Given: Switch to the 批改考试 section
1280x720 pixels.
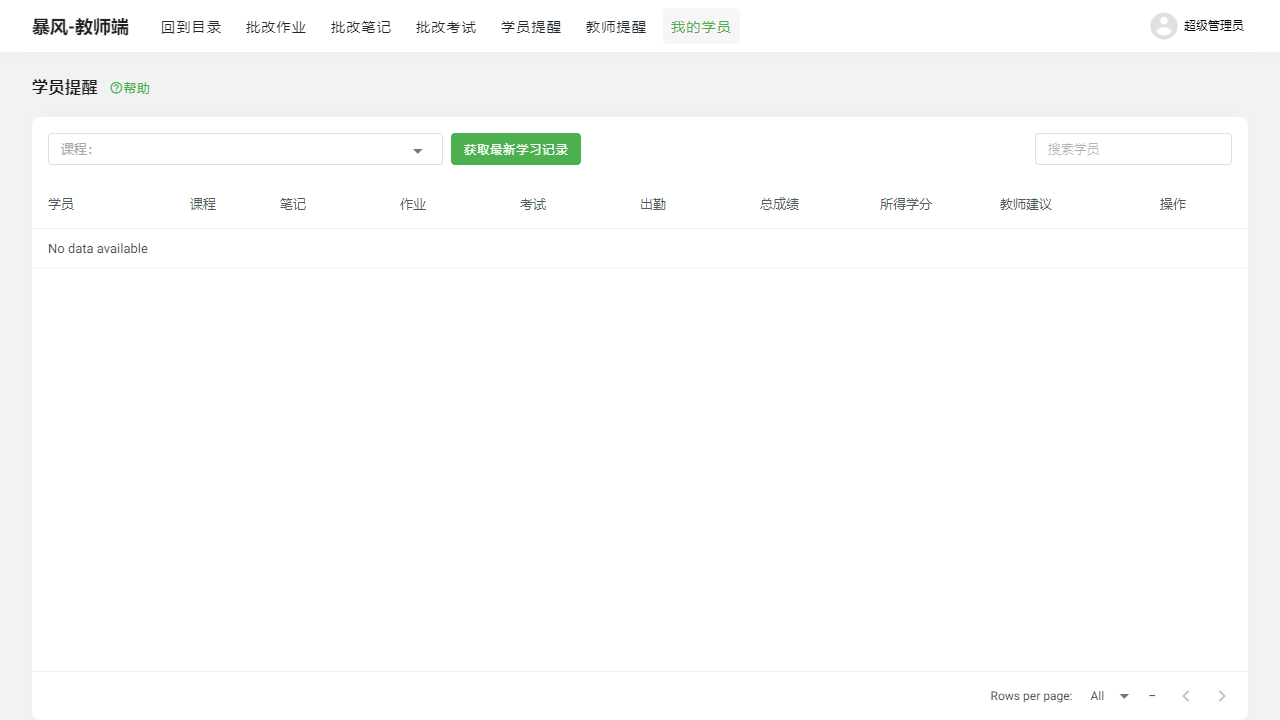Looking at the screenshot, I should point(445,27).
